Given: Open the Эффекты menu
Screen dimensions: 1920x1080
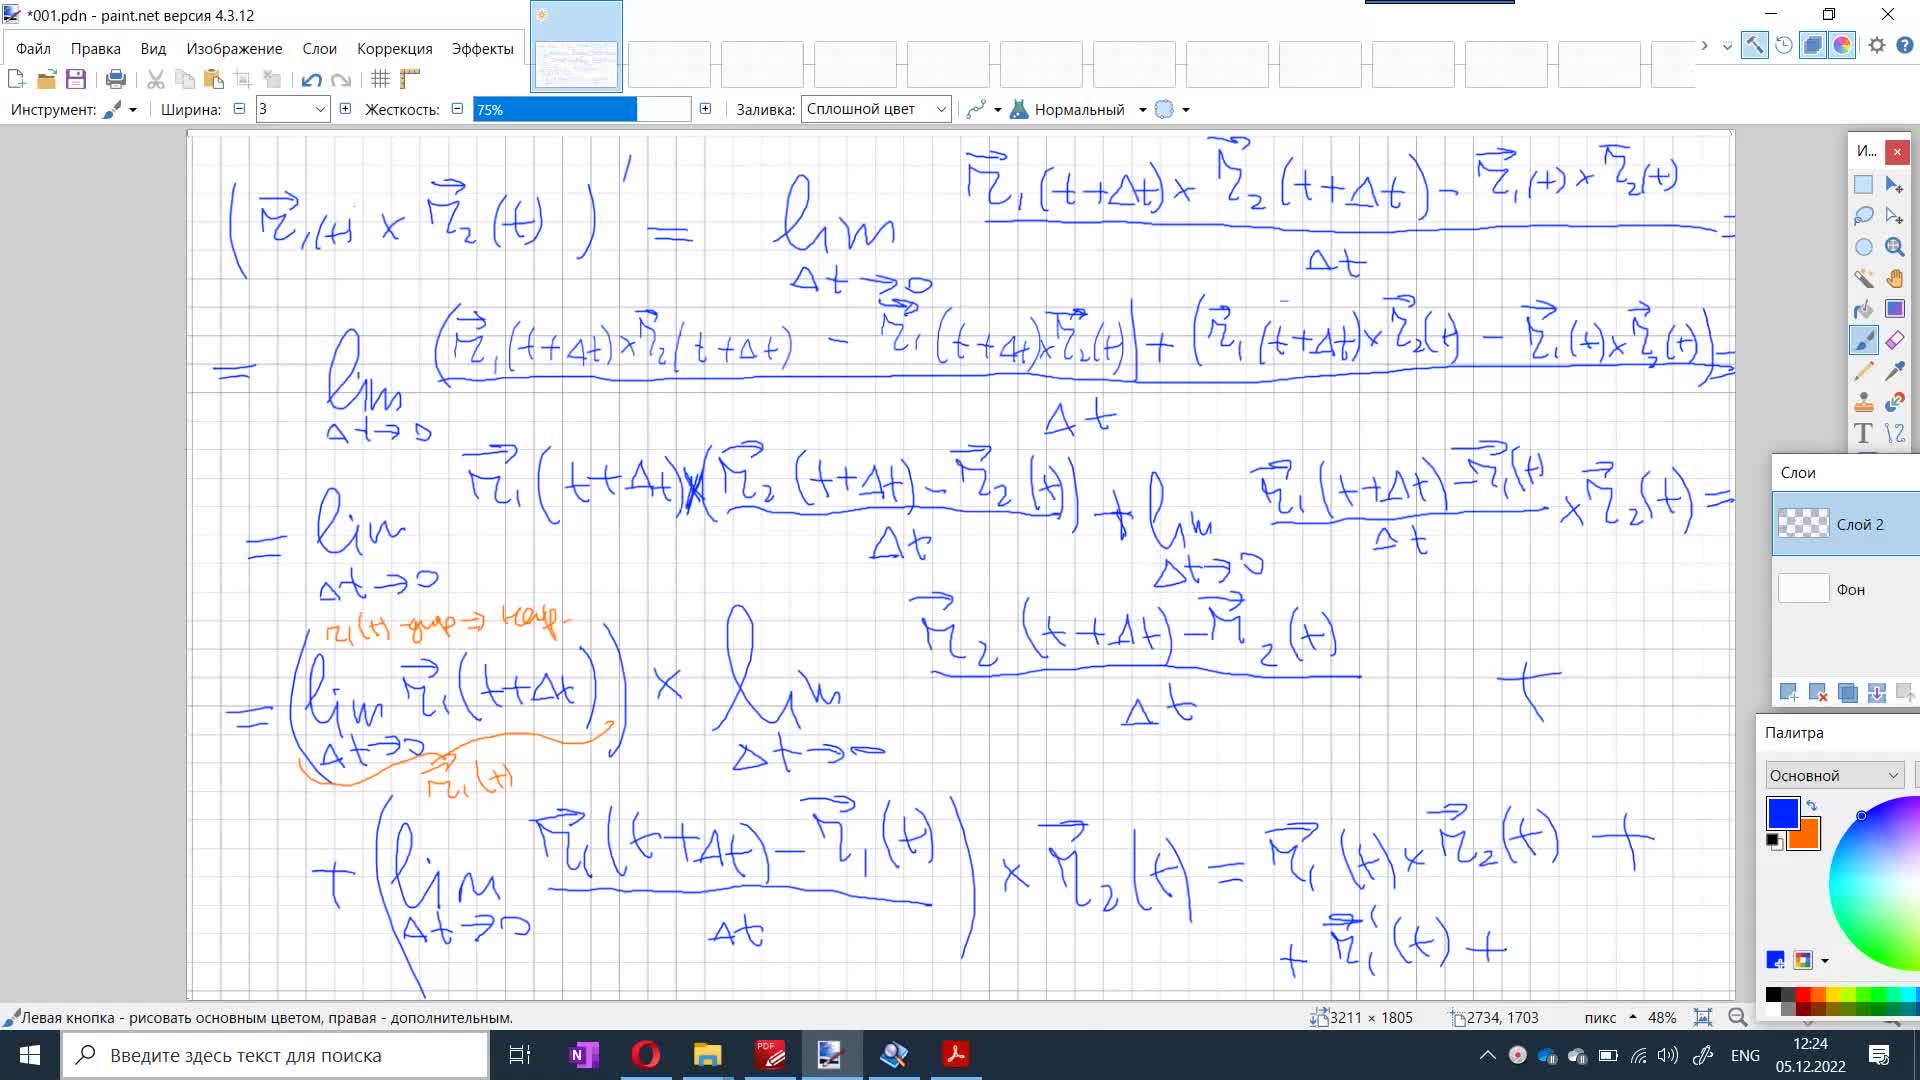Looking at the screenshot, I should [x=482, y=48].
